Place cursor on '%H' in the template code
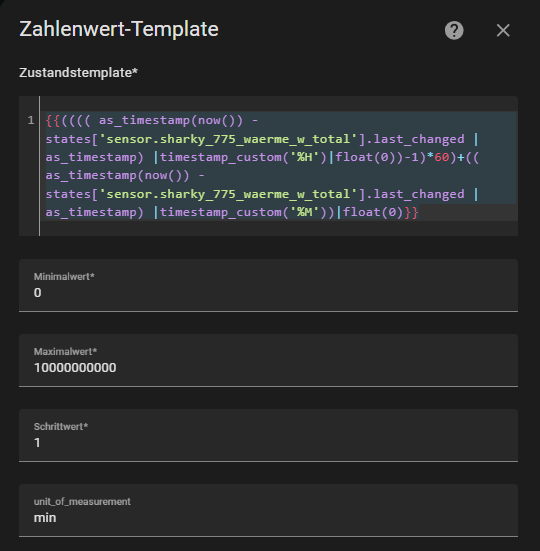Viewport: 540px width, 551px height. pos(304,157)
